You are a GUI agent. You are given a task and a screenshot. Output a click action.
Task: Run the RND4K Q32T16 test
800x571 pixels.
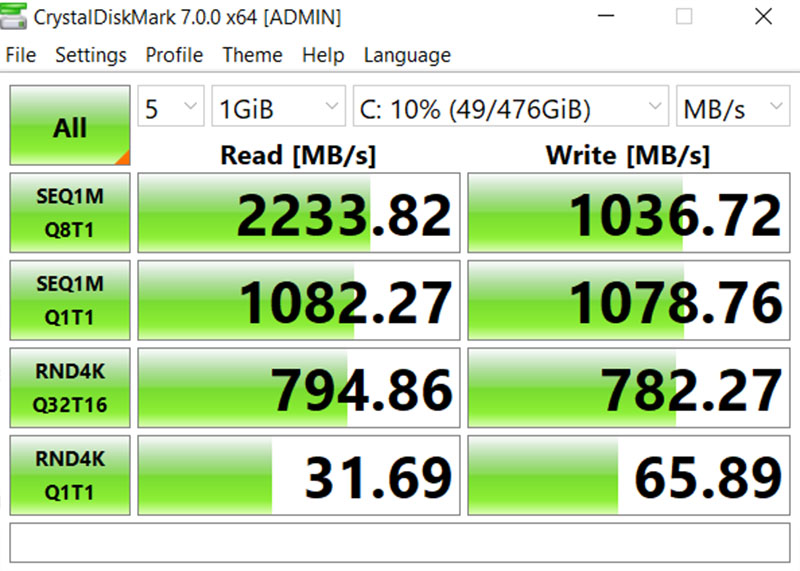70,388
